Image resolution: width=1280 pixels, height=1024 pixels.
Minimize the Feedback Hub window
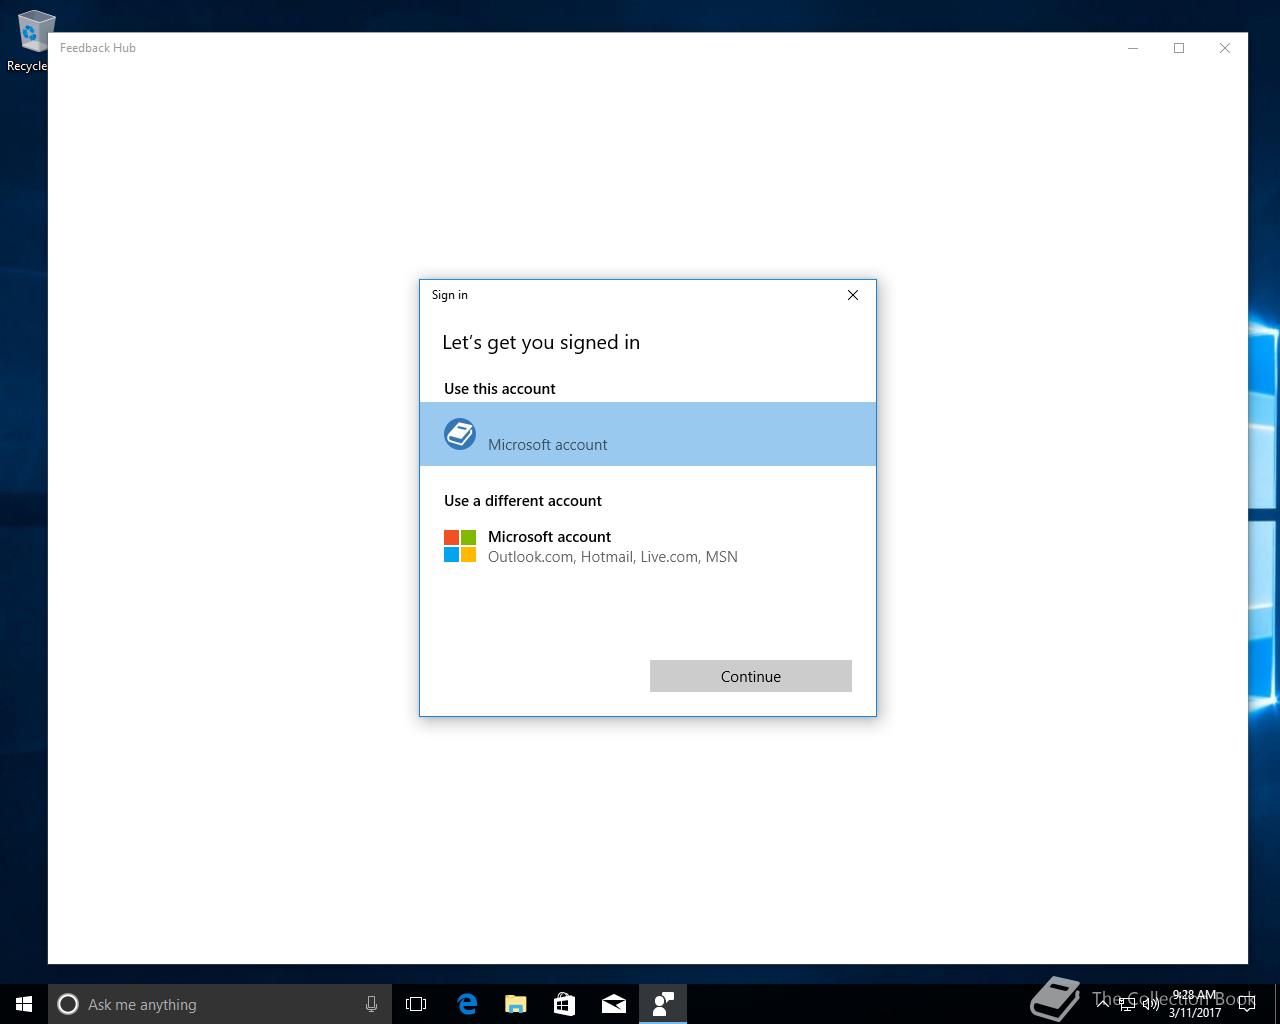1133,48
